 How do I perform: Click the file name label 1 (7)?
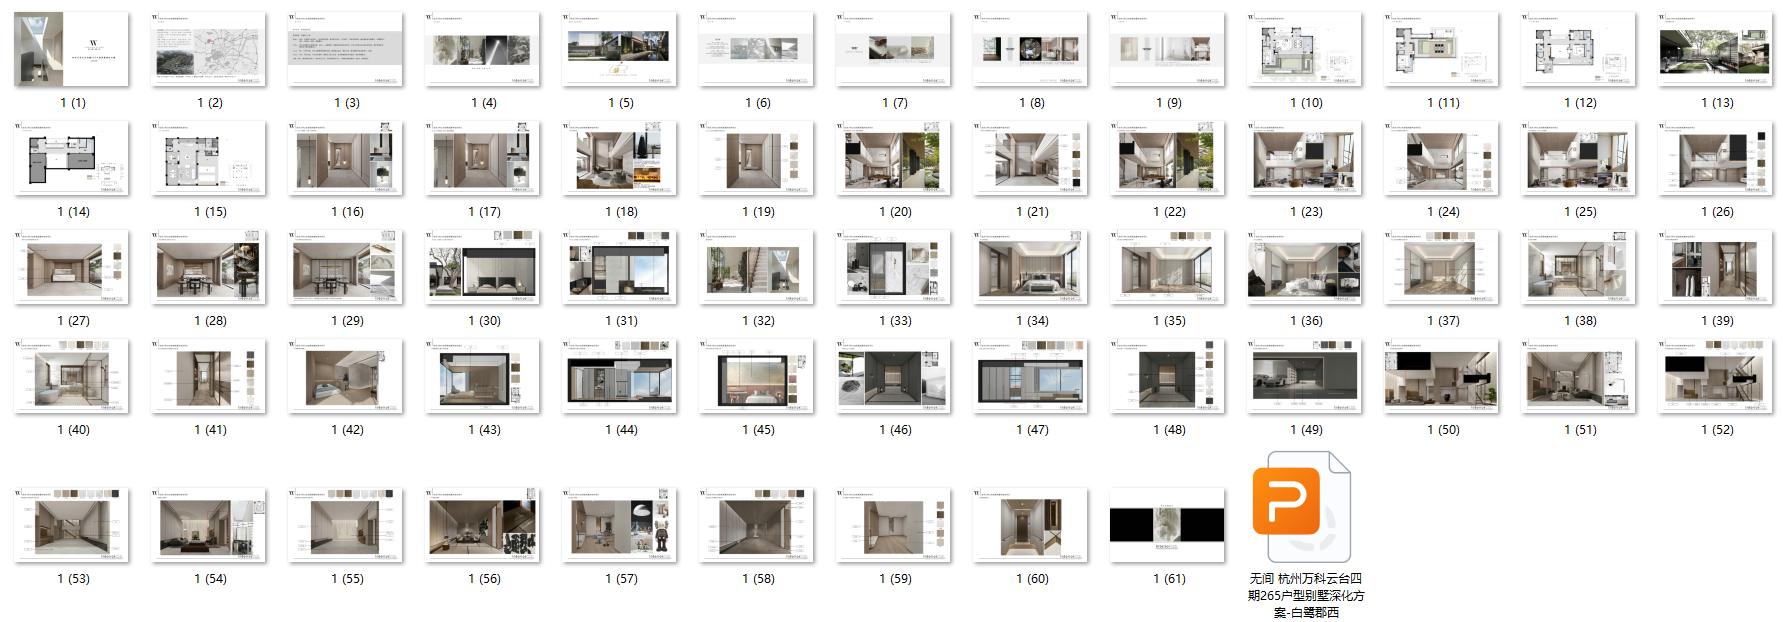click(x=895, y=103)
